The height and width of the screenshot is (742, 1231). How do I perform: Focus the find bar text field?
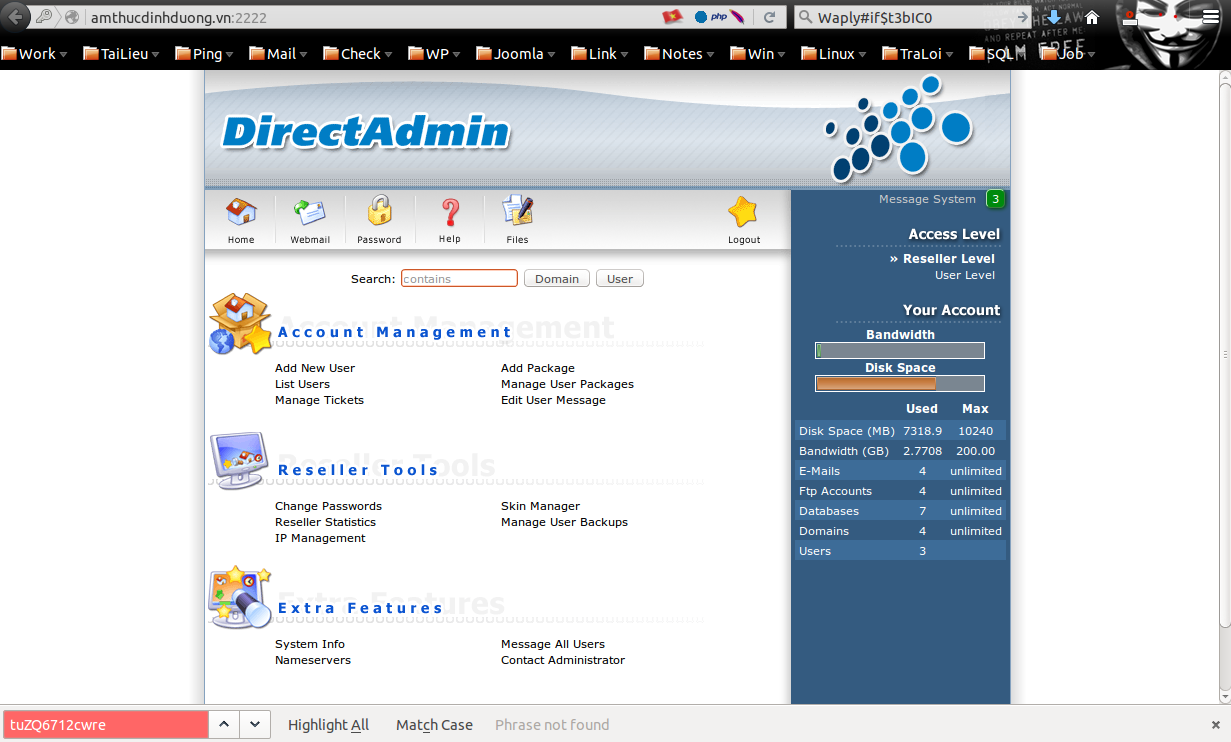106,725
